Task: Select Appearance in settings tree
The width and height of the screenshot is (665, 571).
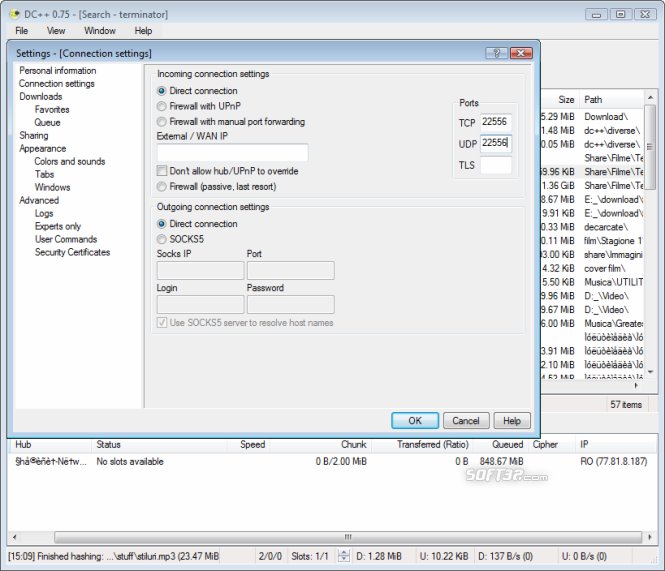Action: click(43, 149)
